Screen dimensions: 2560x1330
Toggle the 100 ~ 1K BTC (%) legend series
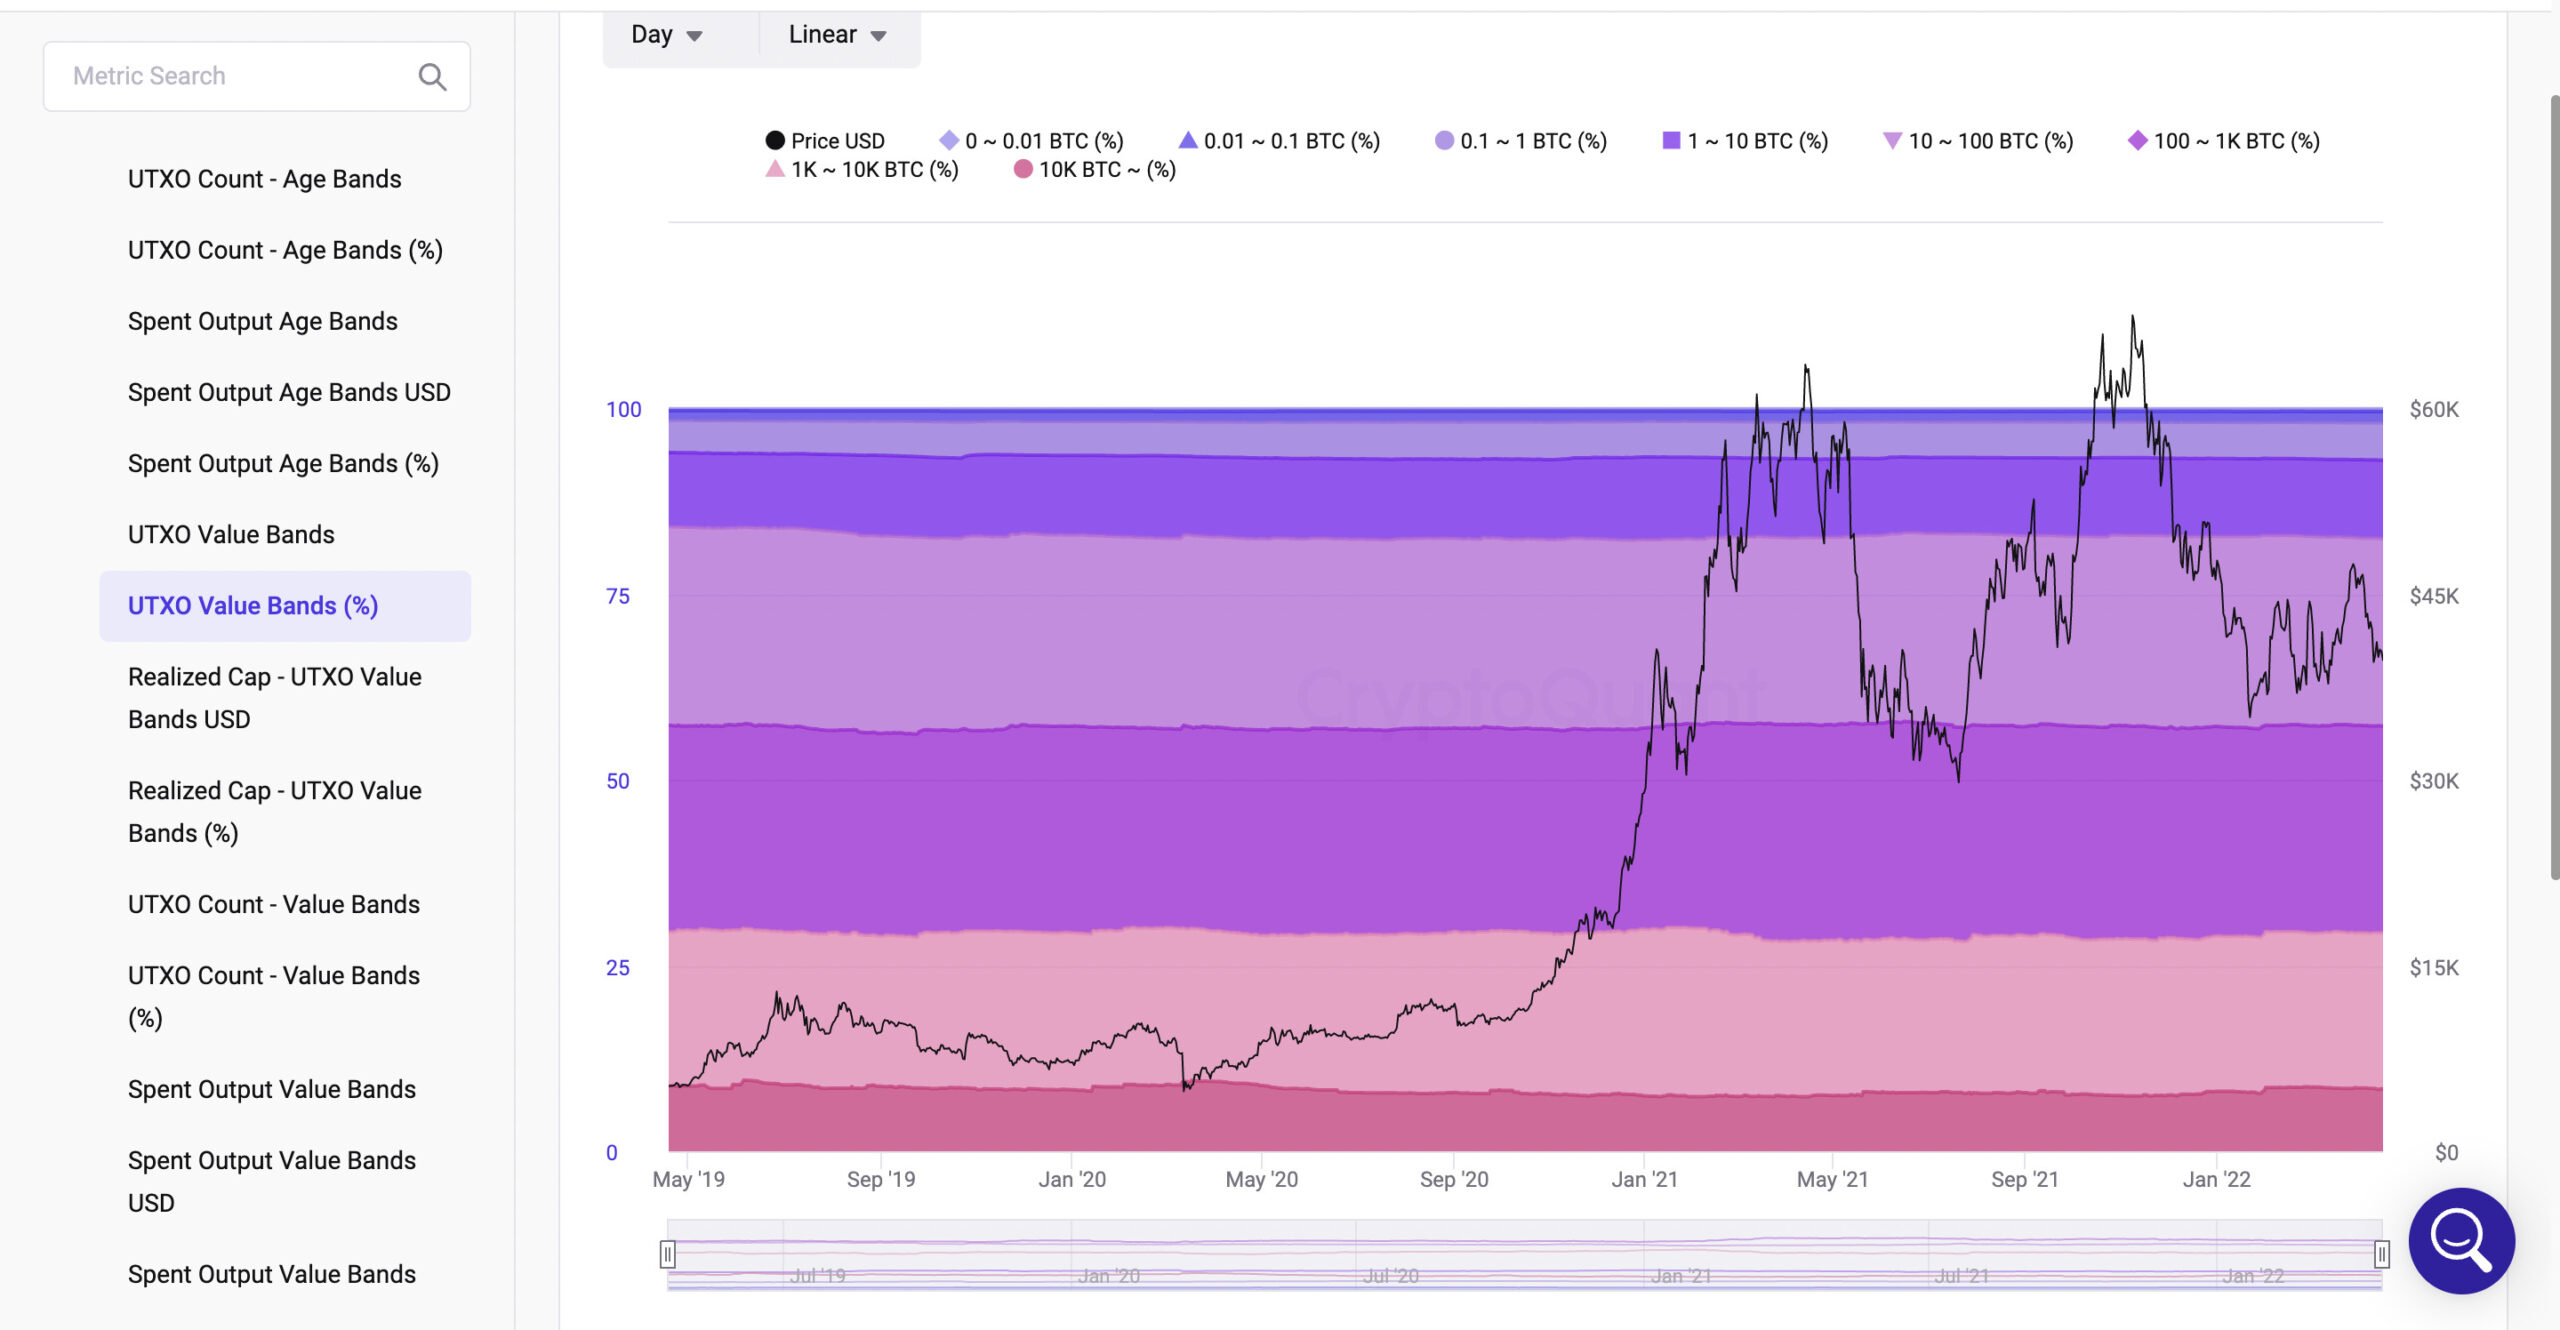click(x=2224, y=141)
